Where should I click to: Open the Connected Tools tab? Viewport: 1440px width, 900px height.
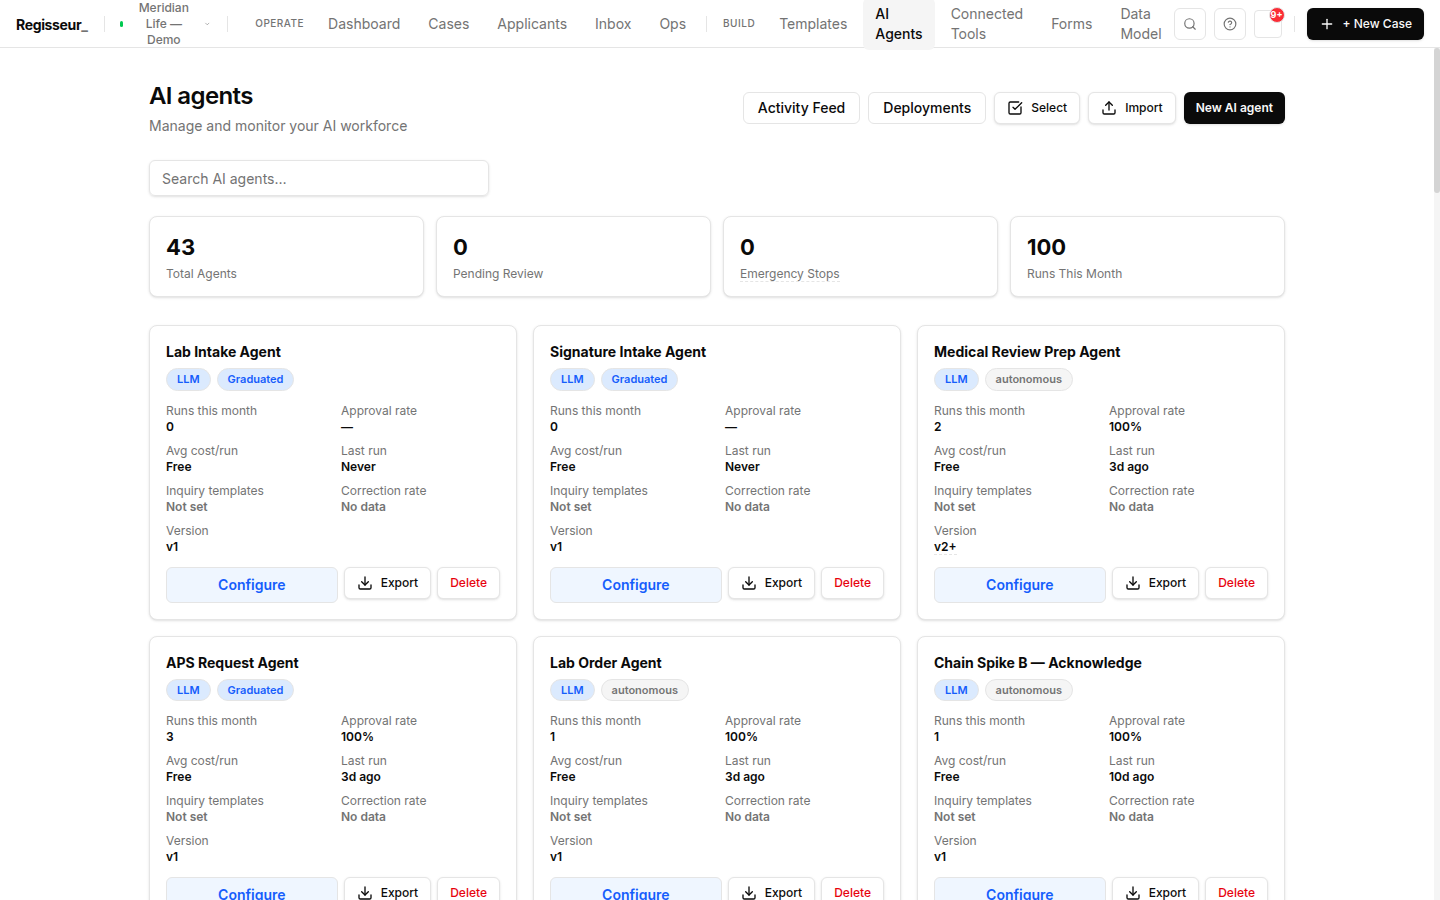click(x=987, y=24)
